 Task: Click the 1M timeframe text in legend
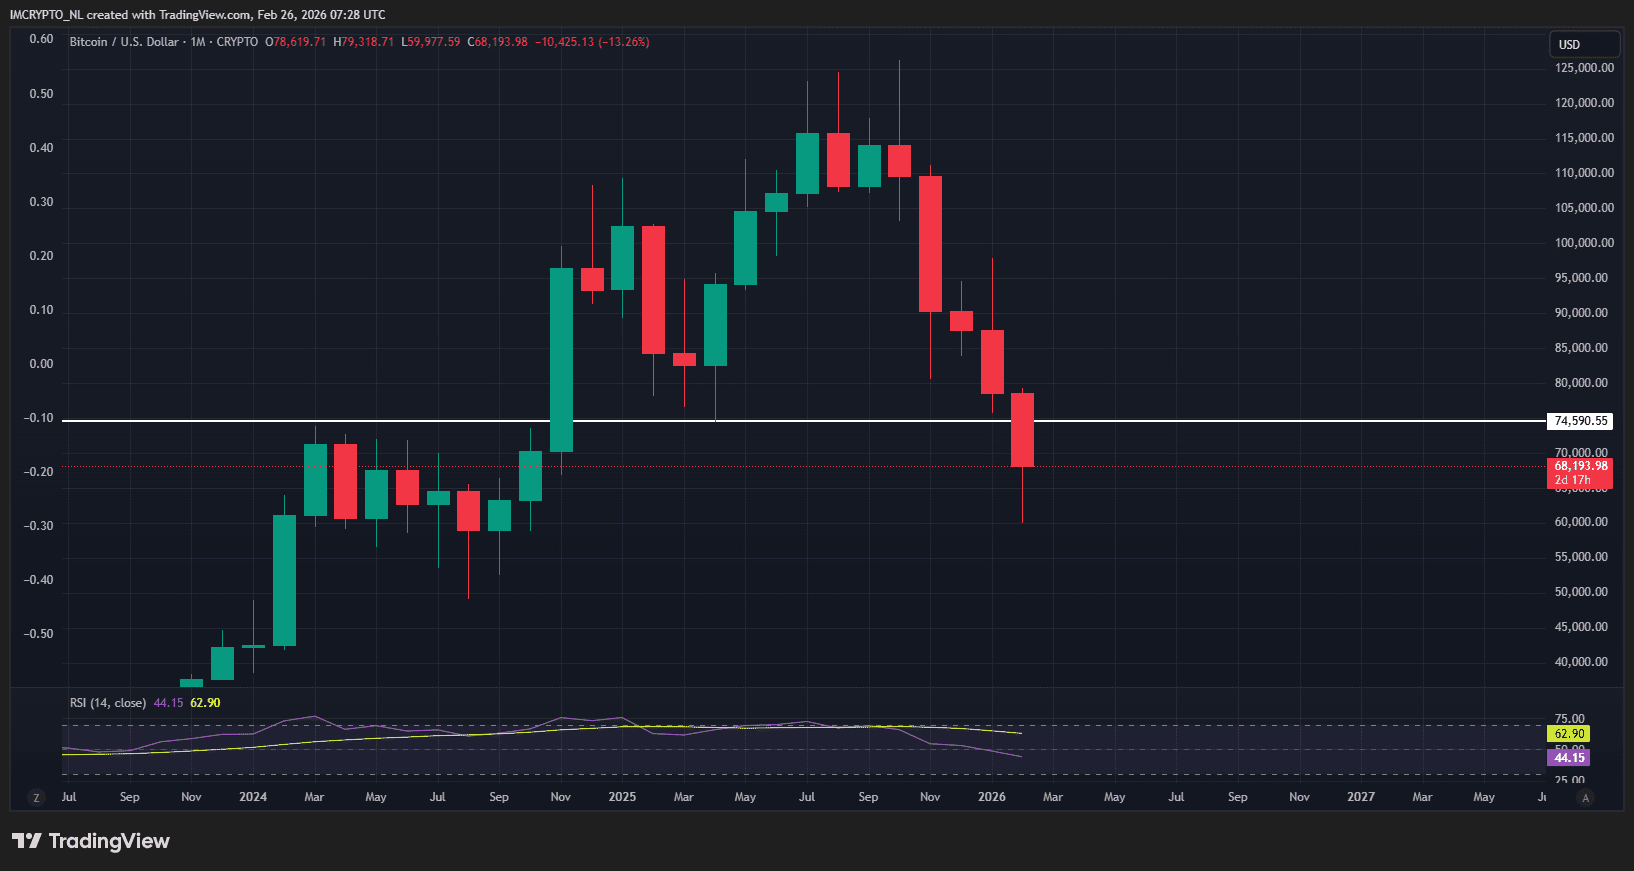[197, 42]
